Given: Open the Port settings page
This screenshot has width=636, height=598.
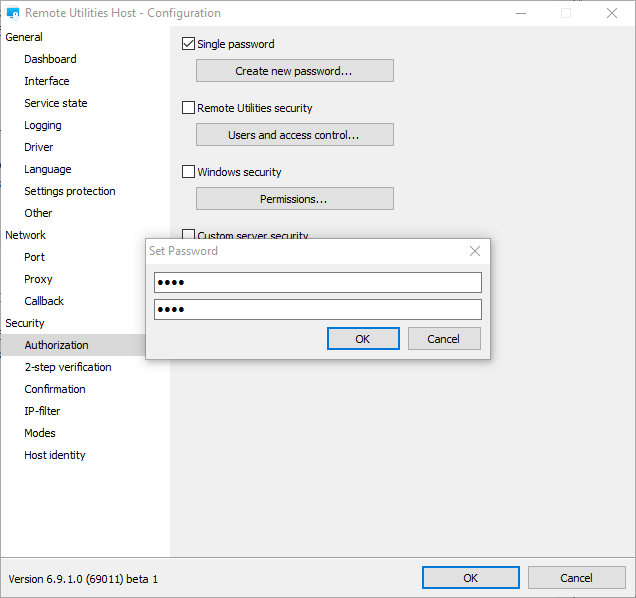Looking at the screenshot, I should [x=34, y=257].
